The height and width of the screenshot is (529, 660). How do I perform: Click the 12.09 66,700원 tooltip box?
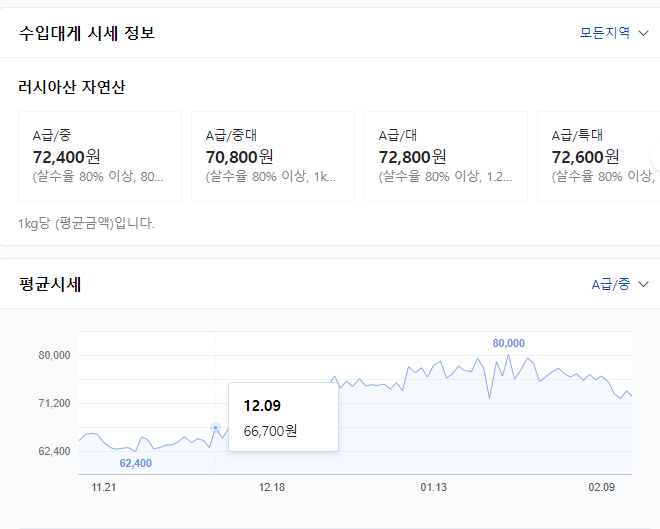pos(283,418)
